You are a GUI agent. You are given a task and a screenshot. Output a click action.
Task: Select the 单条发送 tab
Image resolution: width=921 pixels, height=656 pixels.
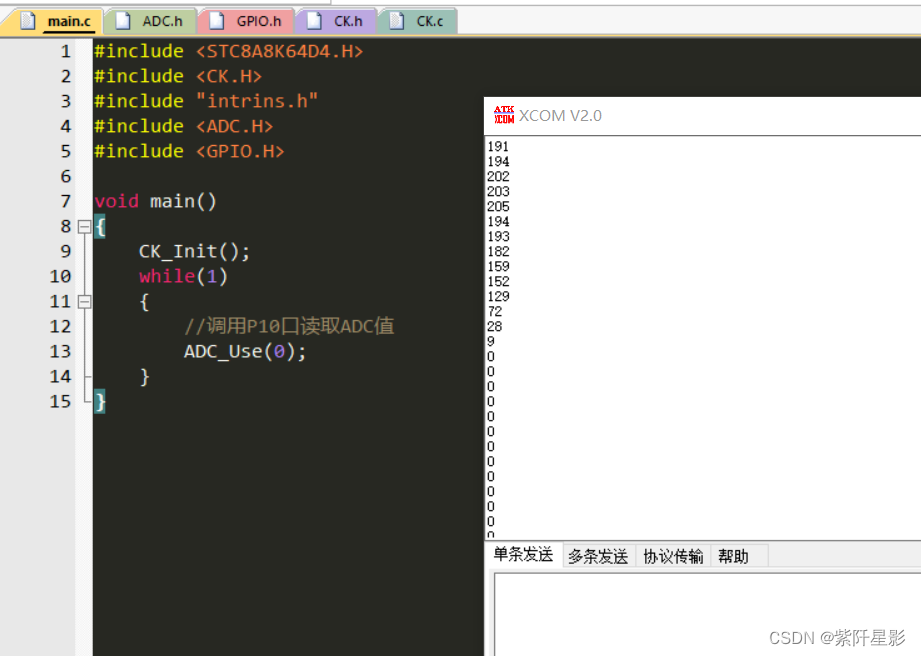523,556
